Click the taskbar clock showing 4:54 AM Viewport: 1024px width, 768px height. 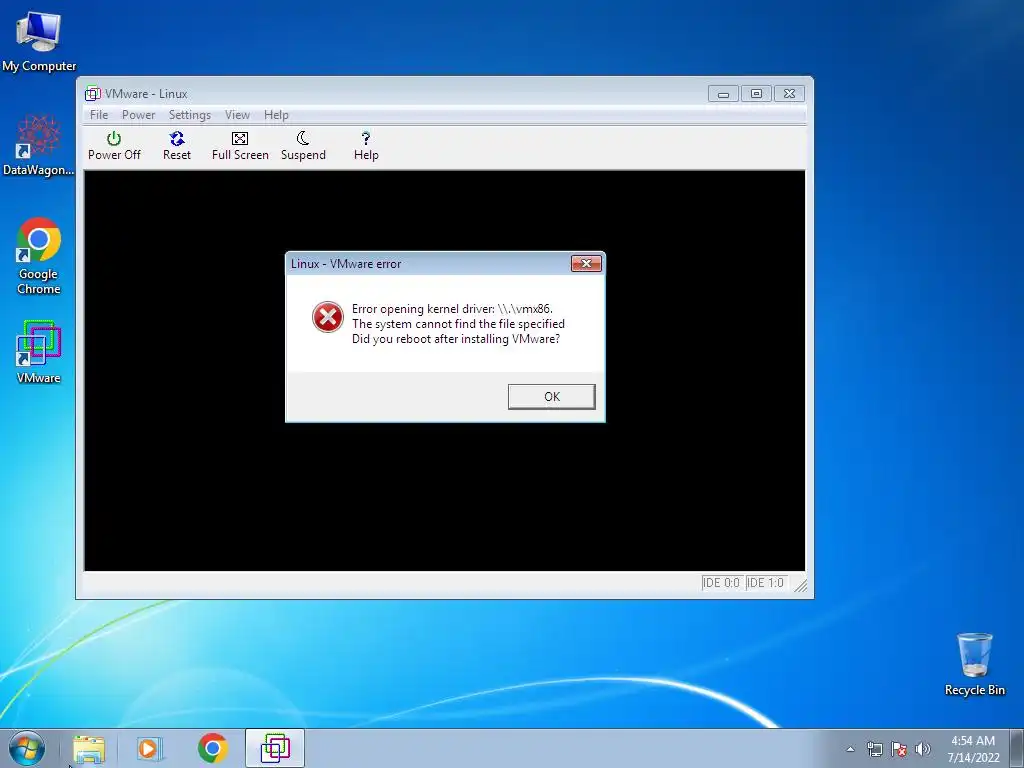click(973, 749)
